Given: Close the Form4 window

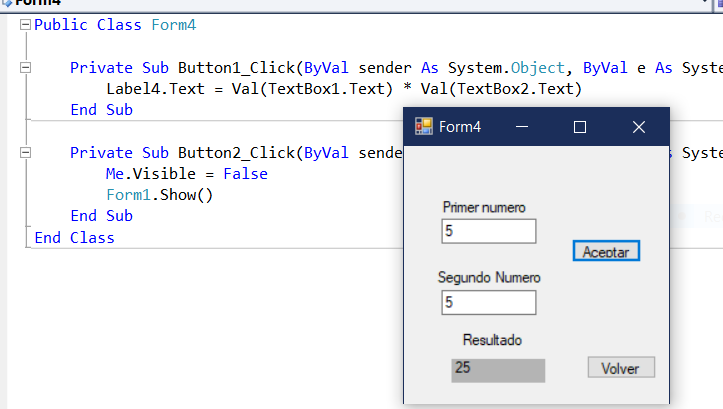Looking at the screenshot, I should [639, 127].
